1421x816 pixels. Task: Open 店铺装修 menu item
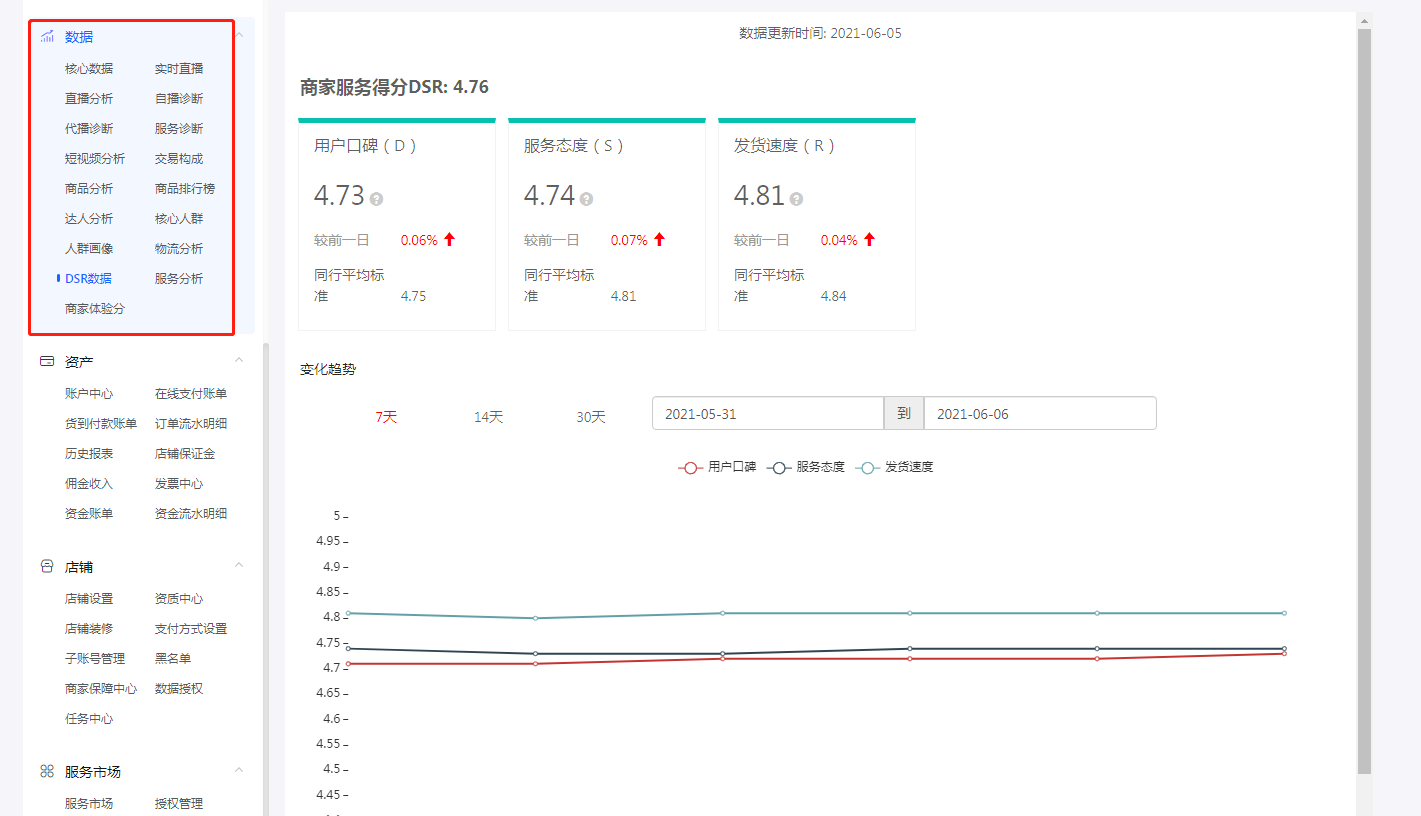89,629
